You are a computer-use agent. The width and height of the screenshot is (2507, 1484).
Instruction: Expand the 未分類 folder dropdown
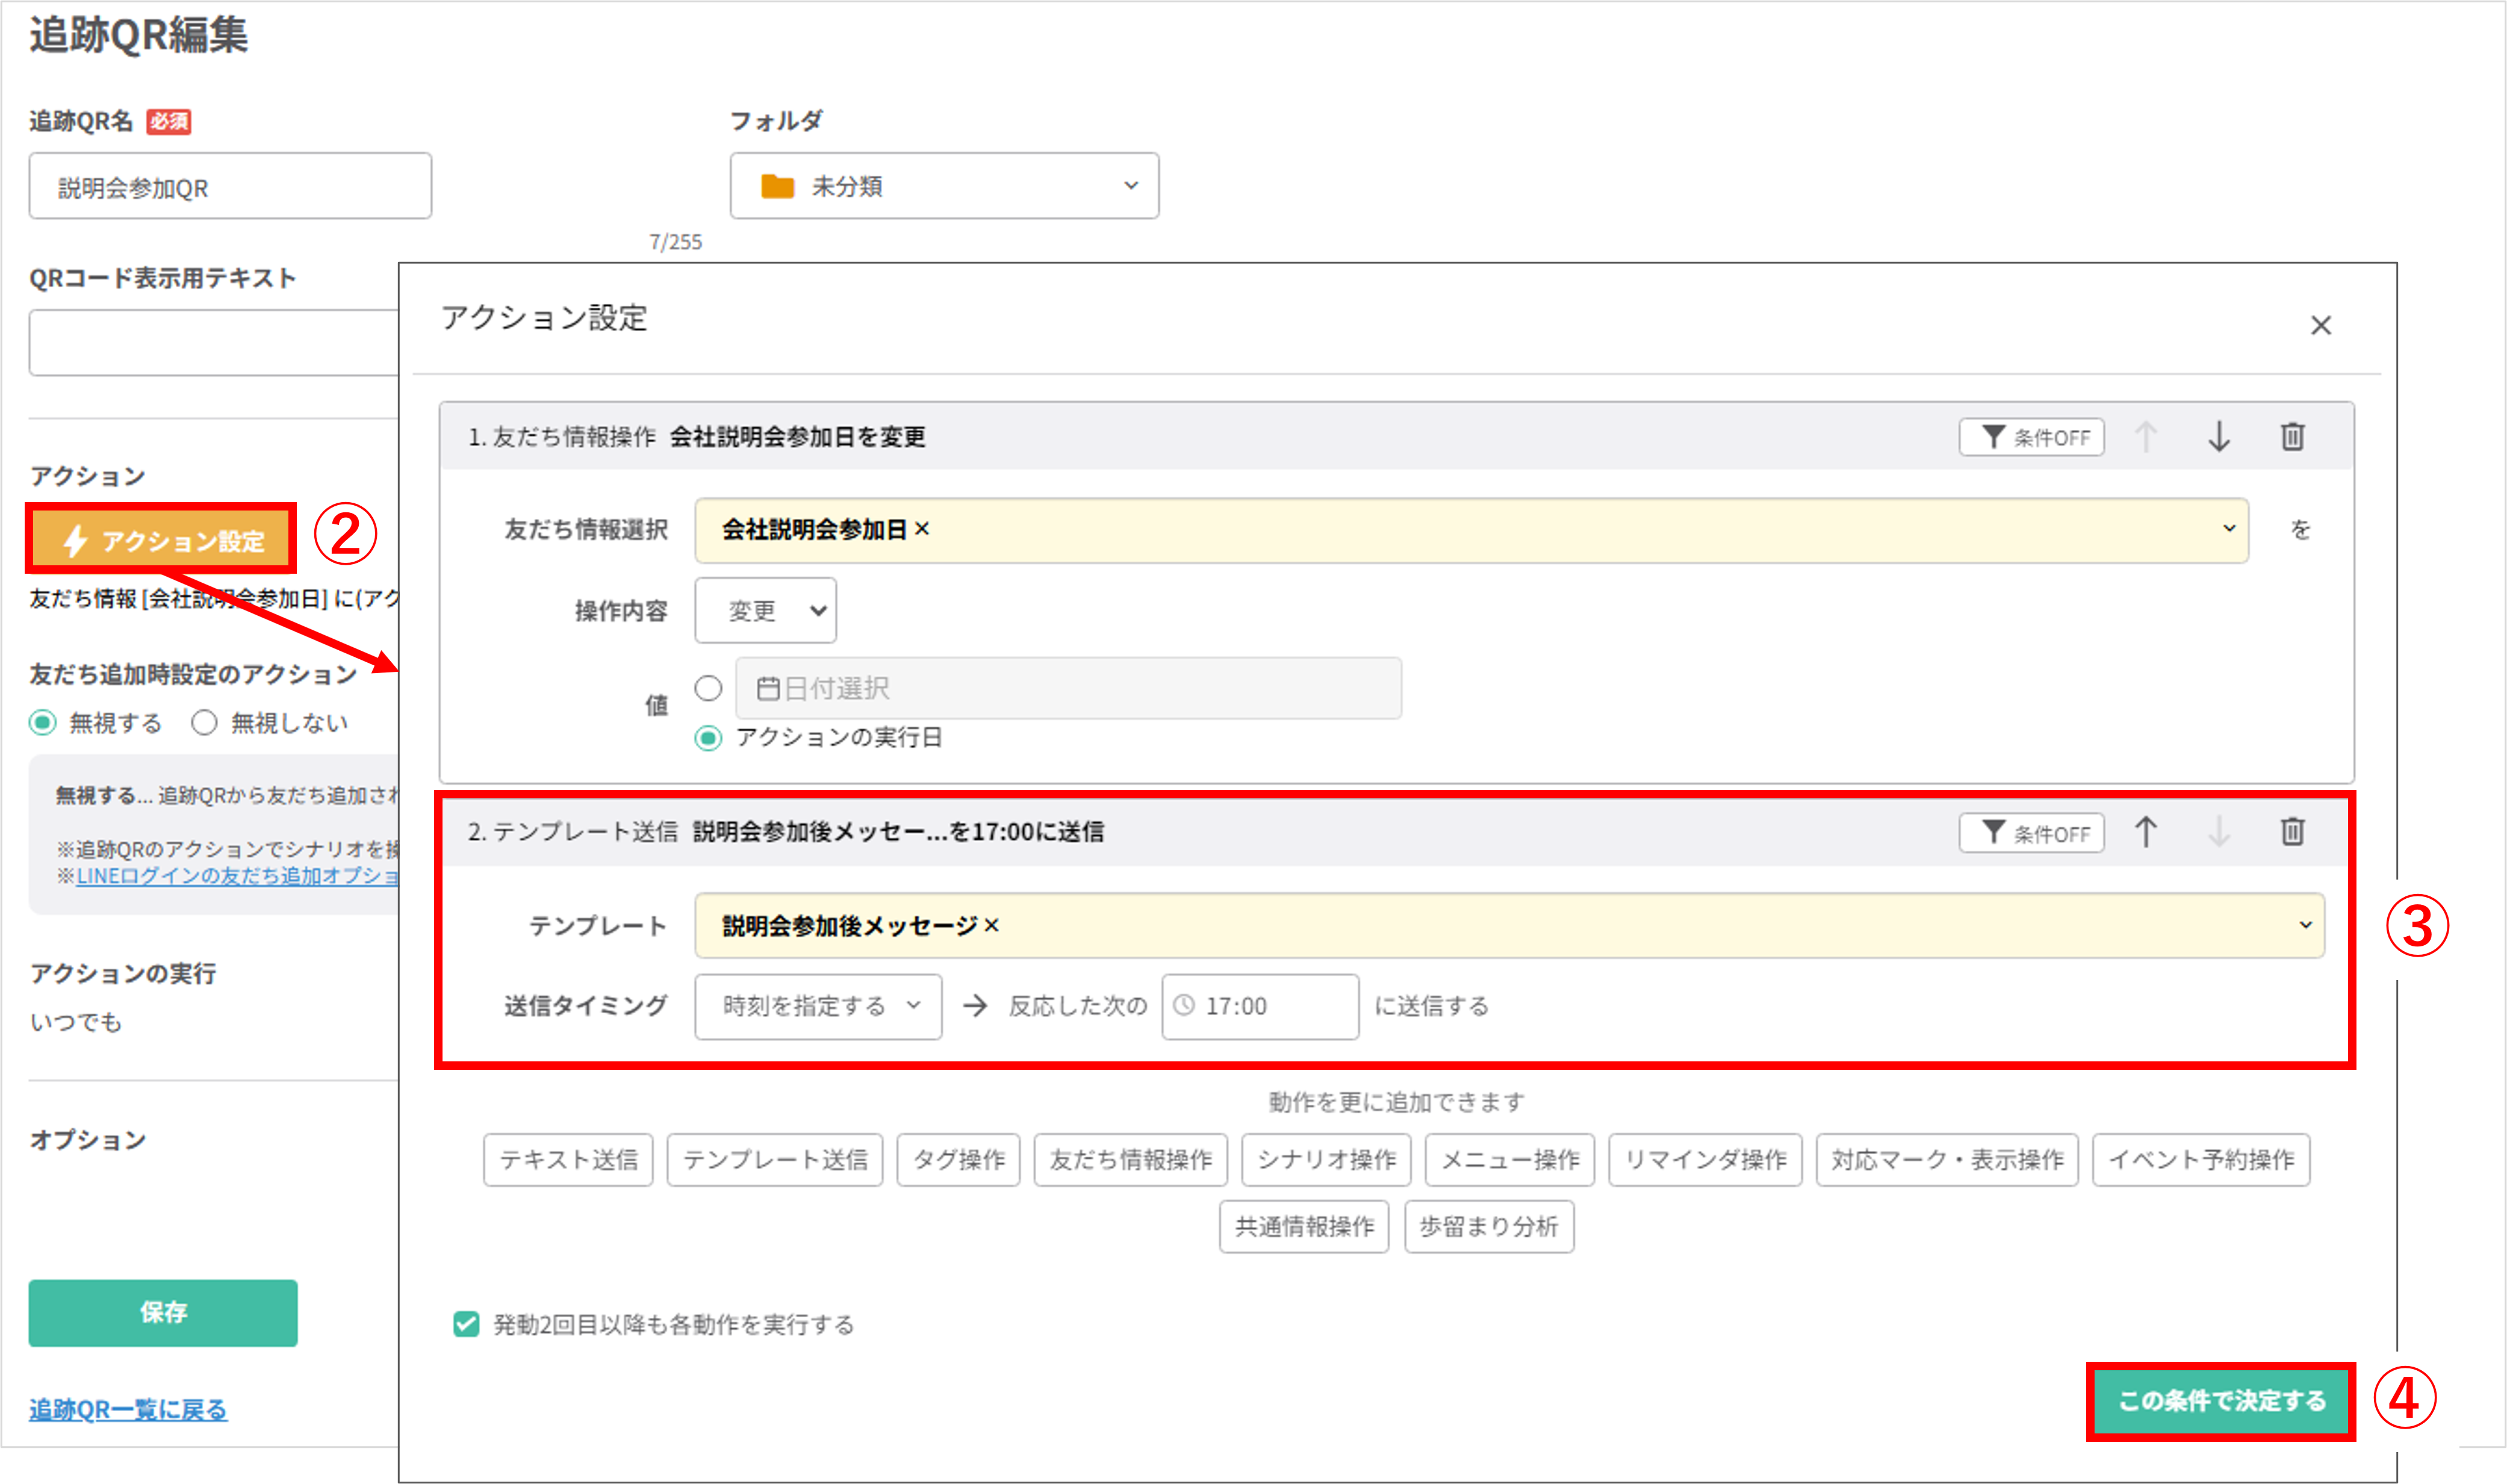point(944,186)
